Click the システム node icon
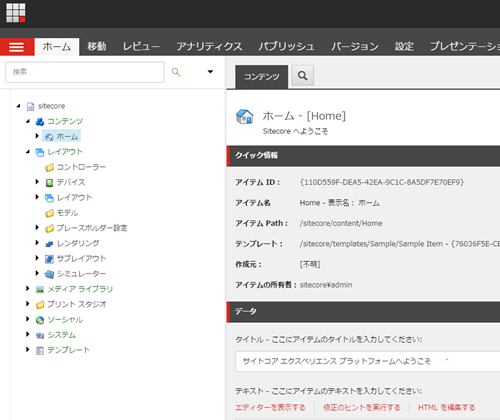This screenshot has height=420, width=500. point(40,335)
